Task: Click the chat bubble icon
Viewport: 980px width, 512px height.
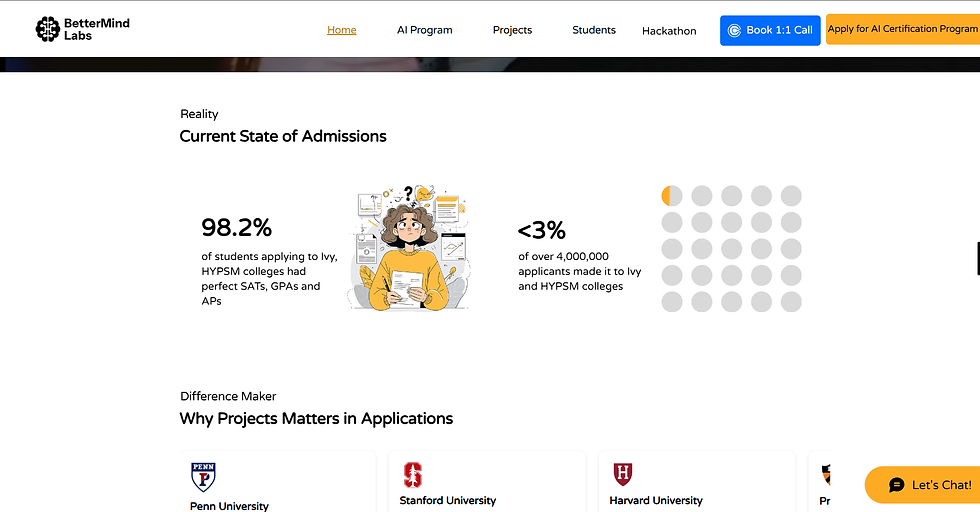Action: [897, 485]
